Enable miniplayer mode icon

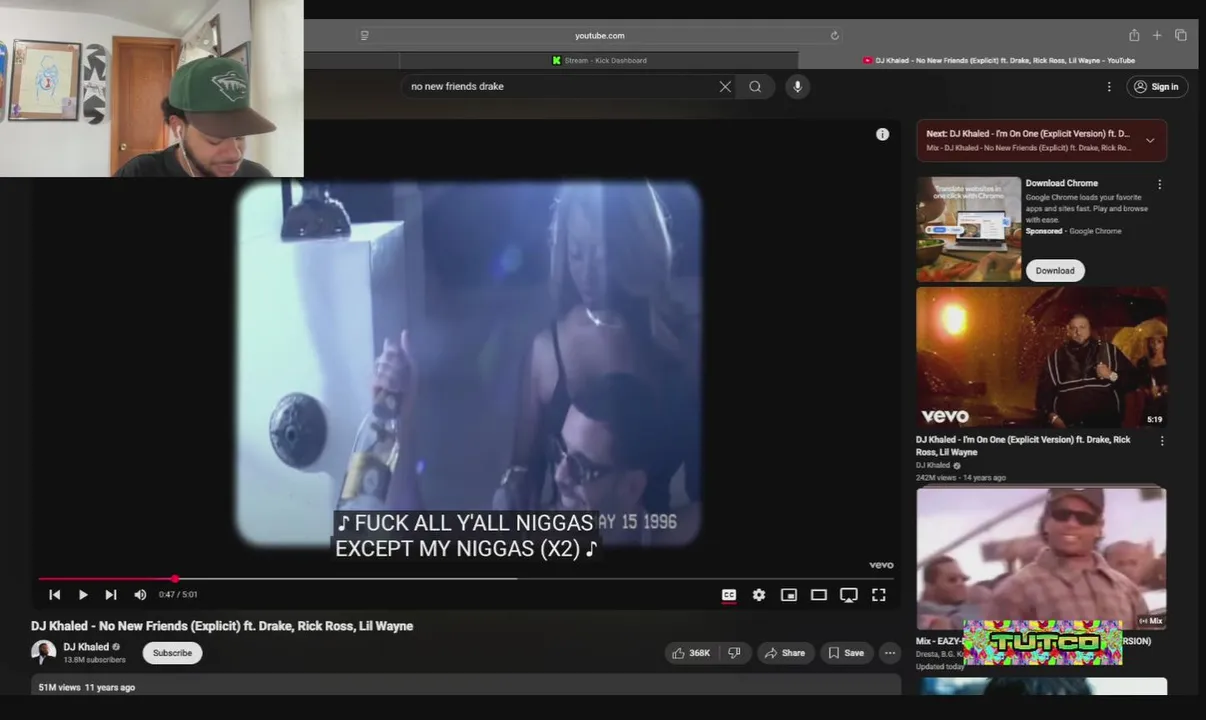point(789,595)
